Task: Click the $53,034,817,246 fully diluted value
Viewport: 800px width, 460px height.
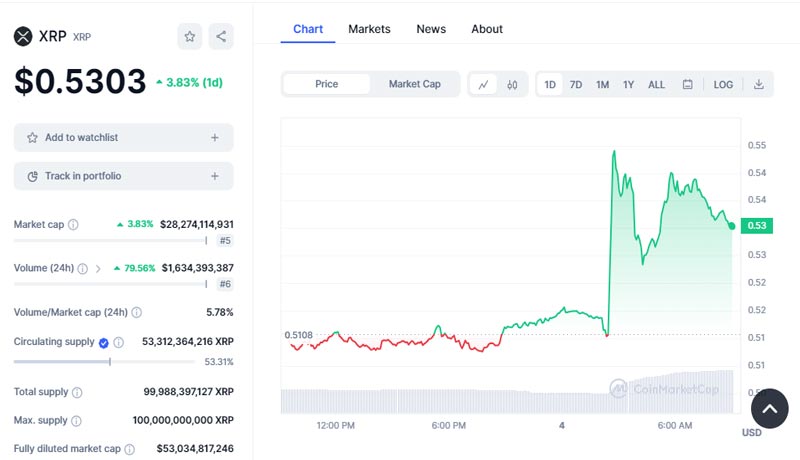Action: pos(195,449)
